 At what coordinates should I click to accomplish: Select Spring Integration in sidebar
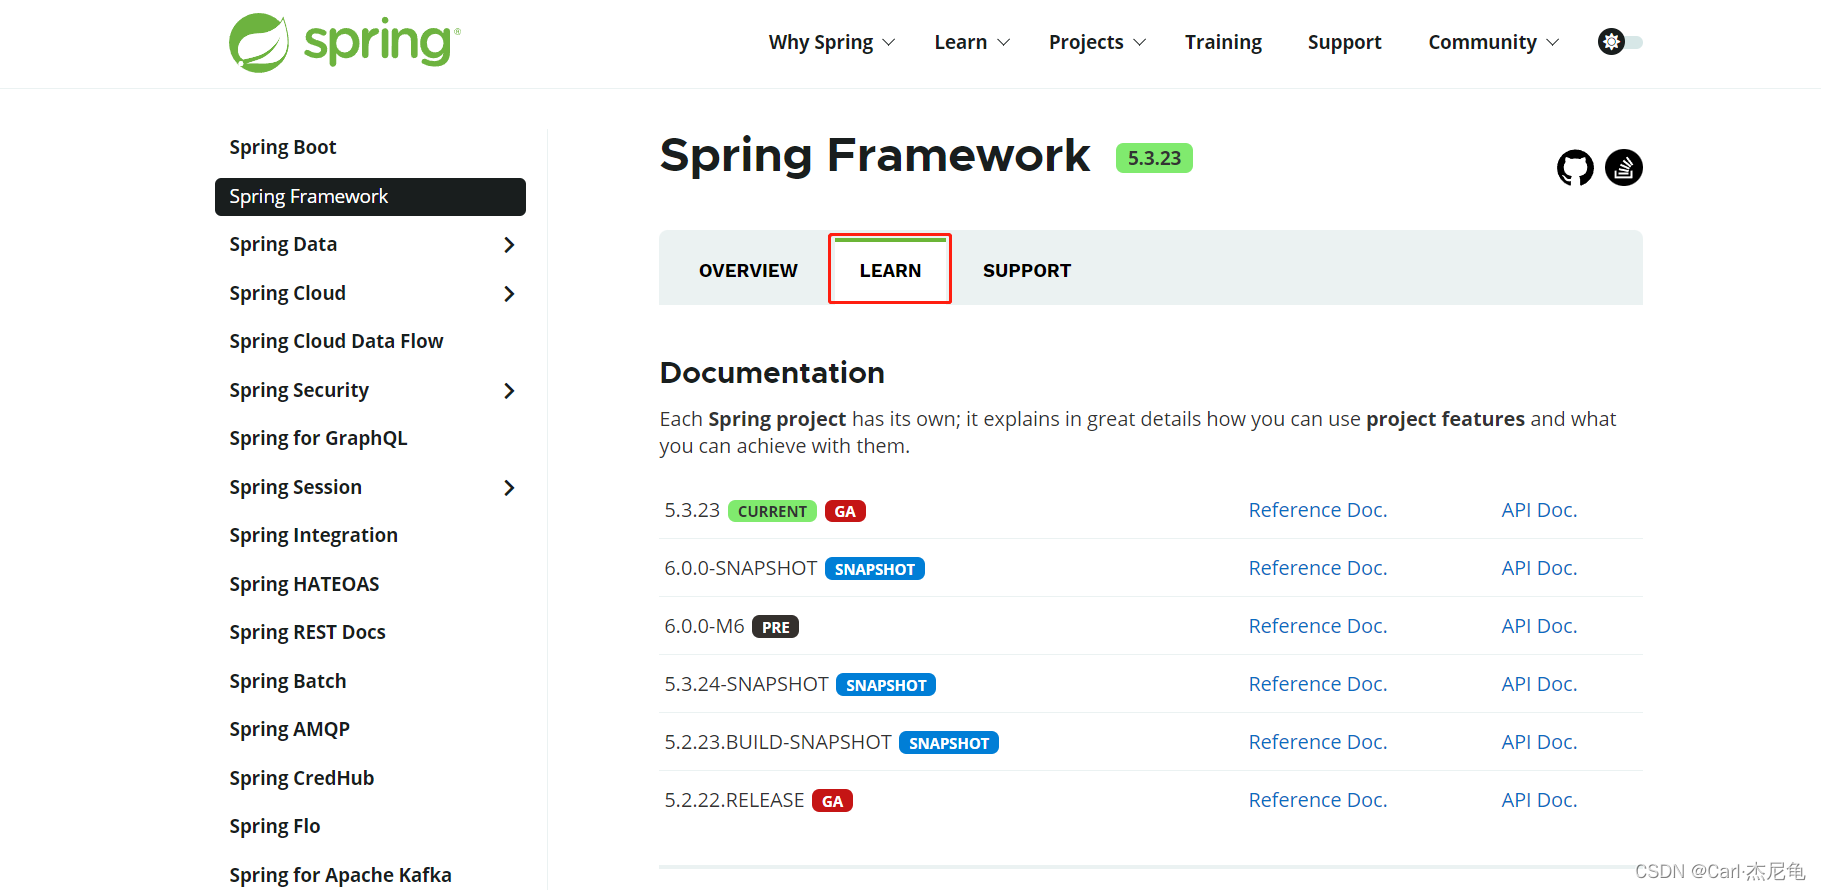pyautogui.click(x=313, y=535)
